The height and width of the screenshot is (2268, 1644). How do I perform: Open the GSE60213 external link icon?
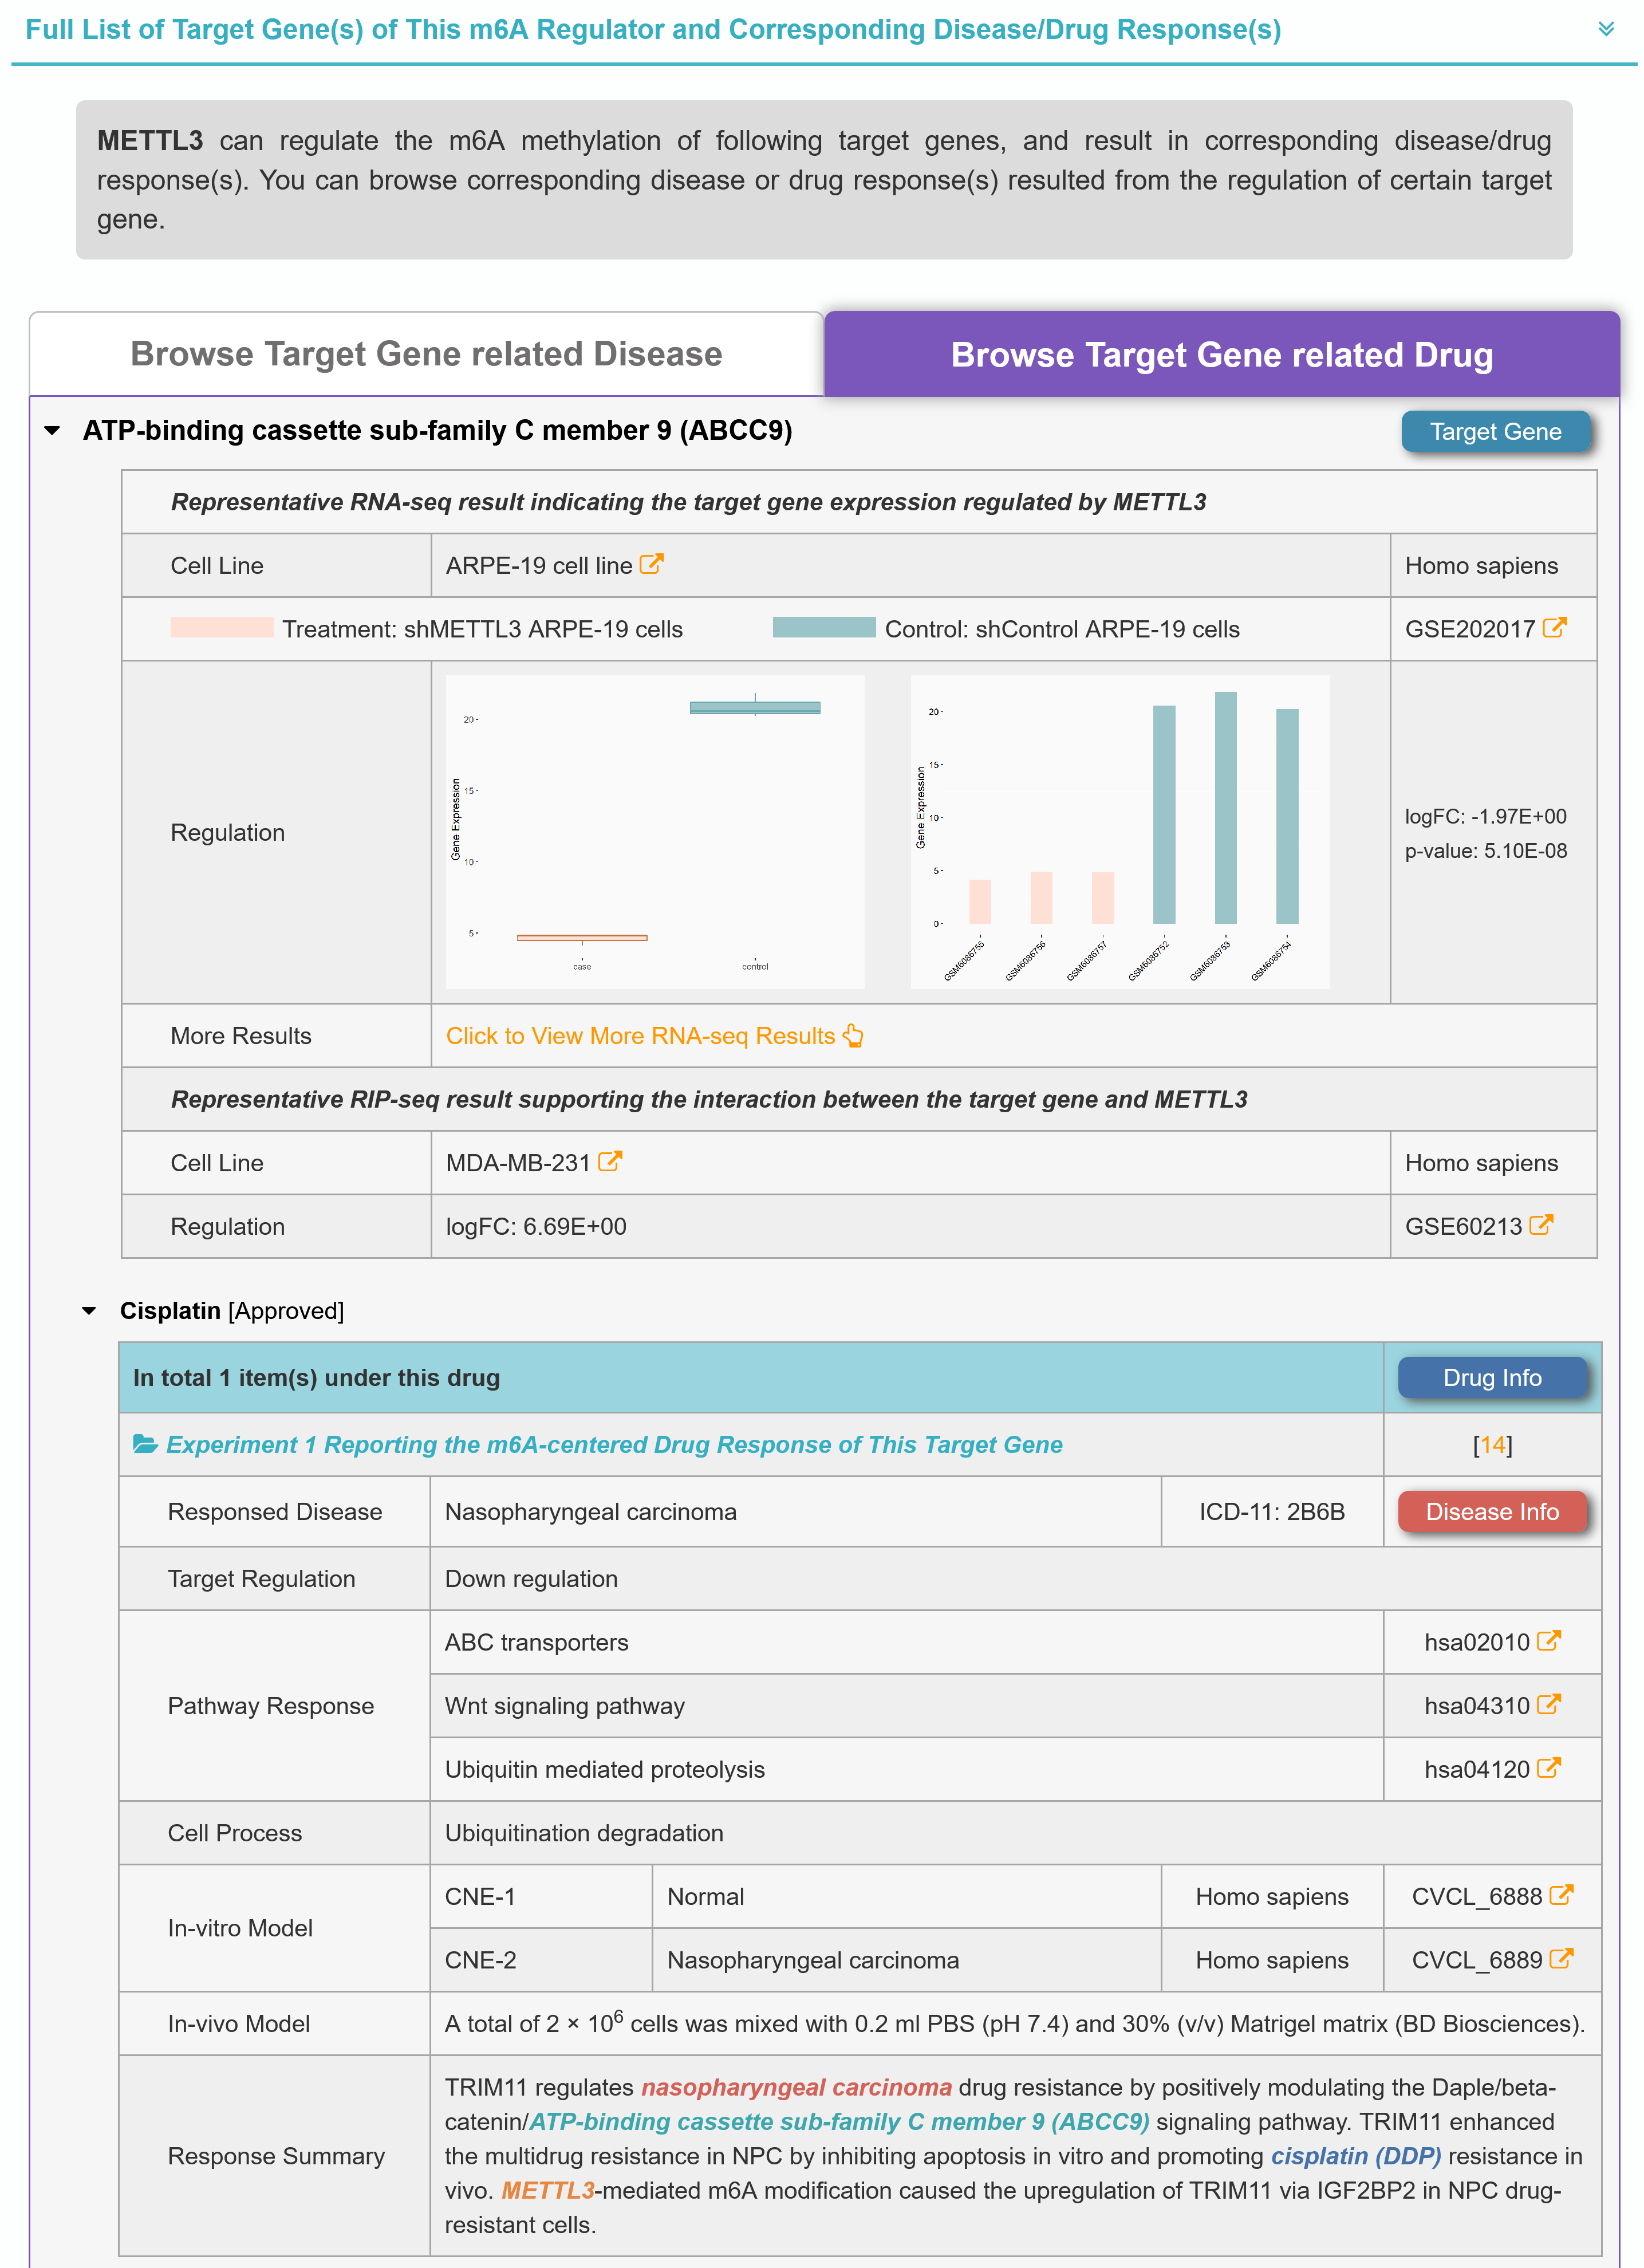[1541, 1225]
